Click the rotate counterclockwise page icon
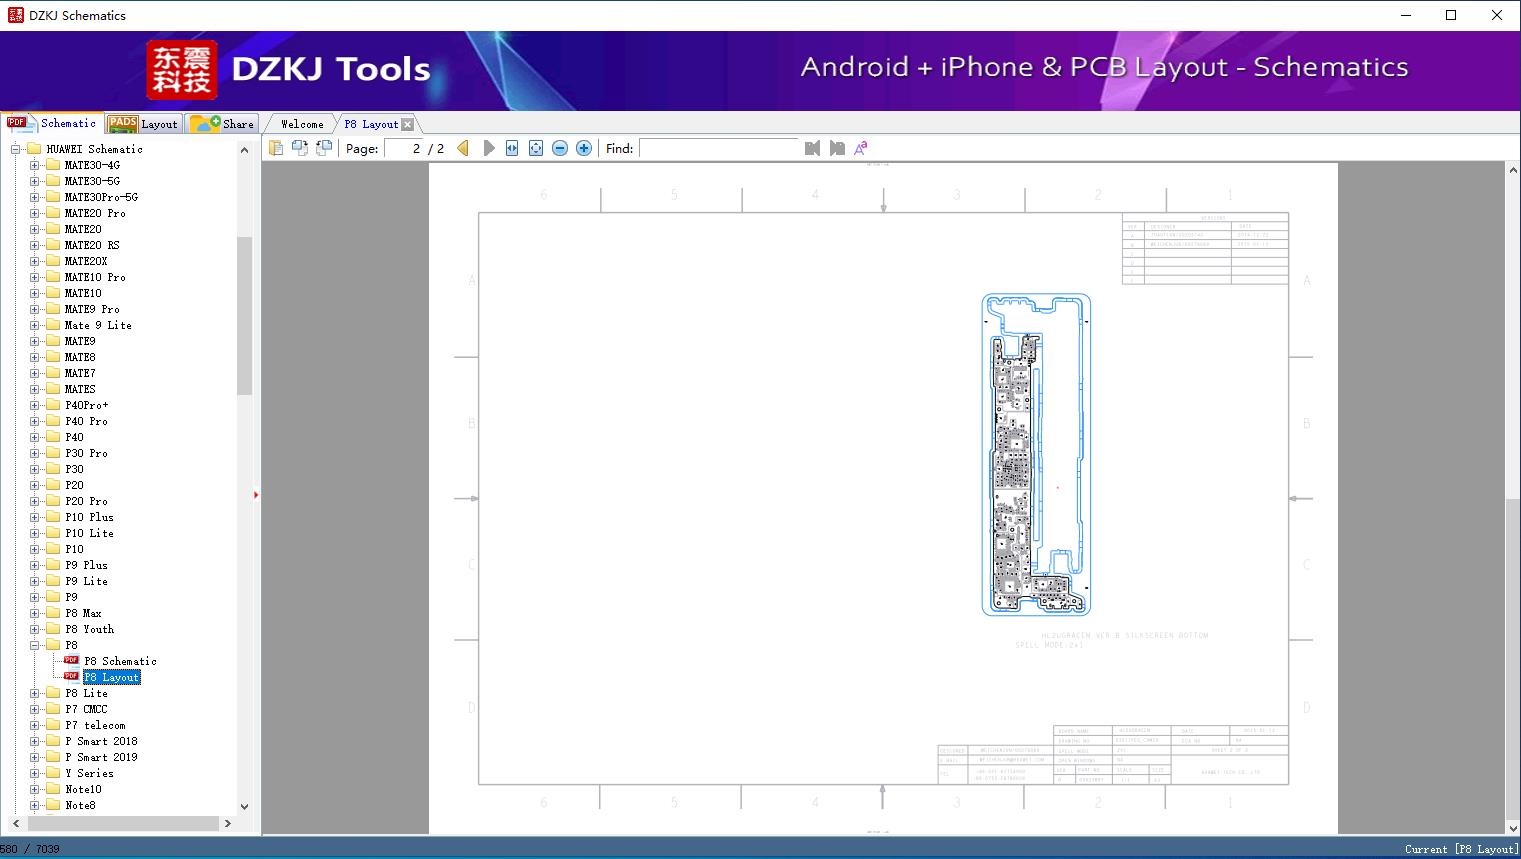 tap(299, 148)
